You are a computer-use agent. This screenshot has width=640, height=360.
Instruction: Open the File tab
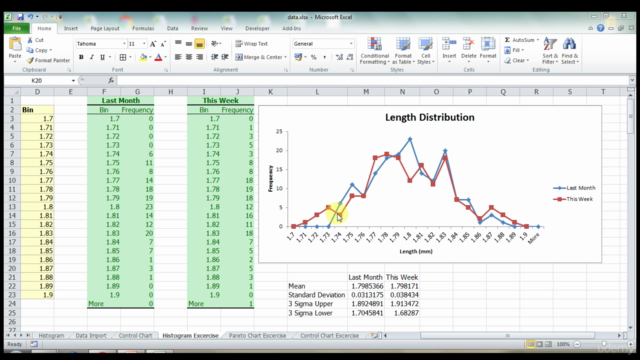tap(16, 28)
